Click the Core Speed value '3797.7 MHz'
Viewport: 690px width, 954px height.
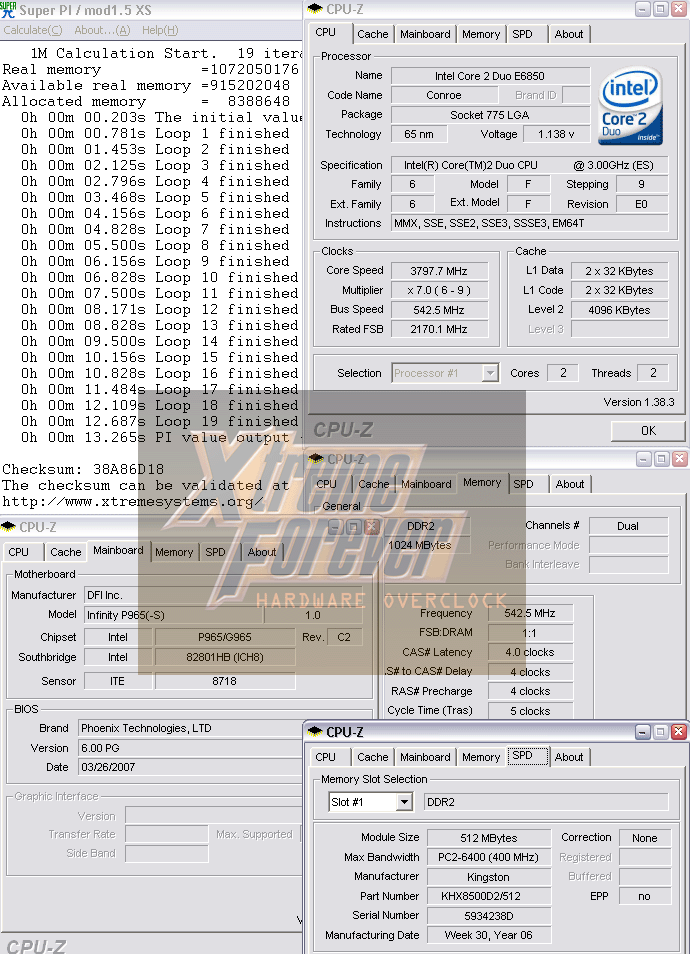[x=439, y=271]
